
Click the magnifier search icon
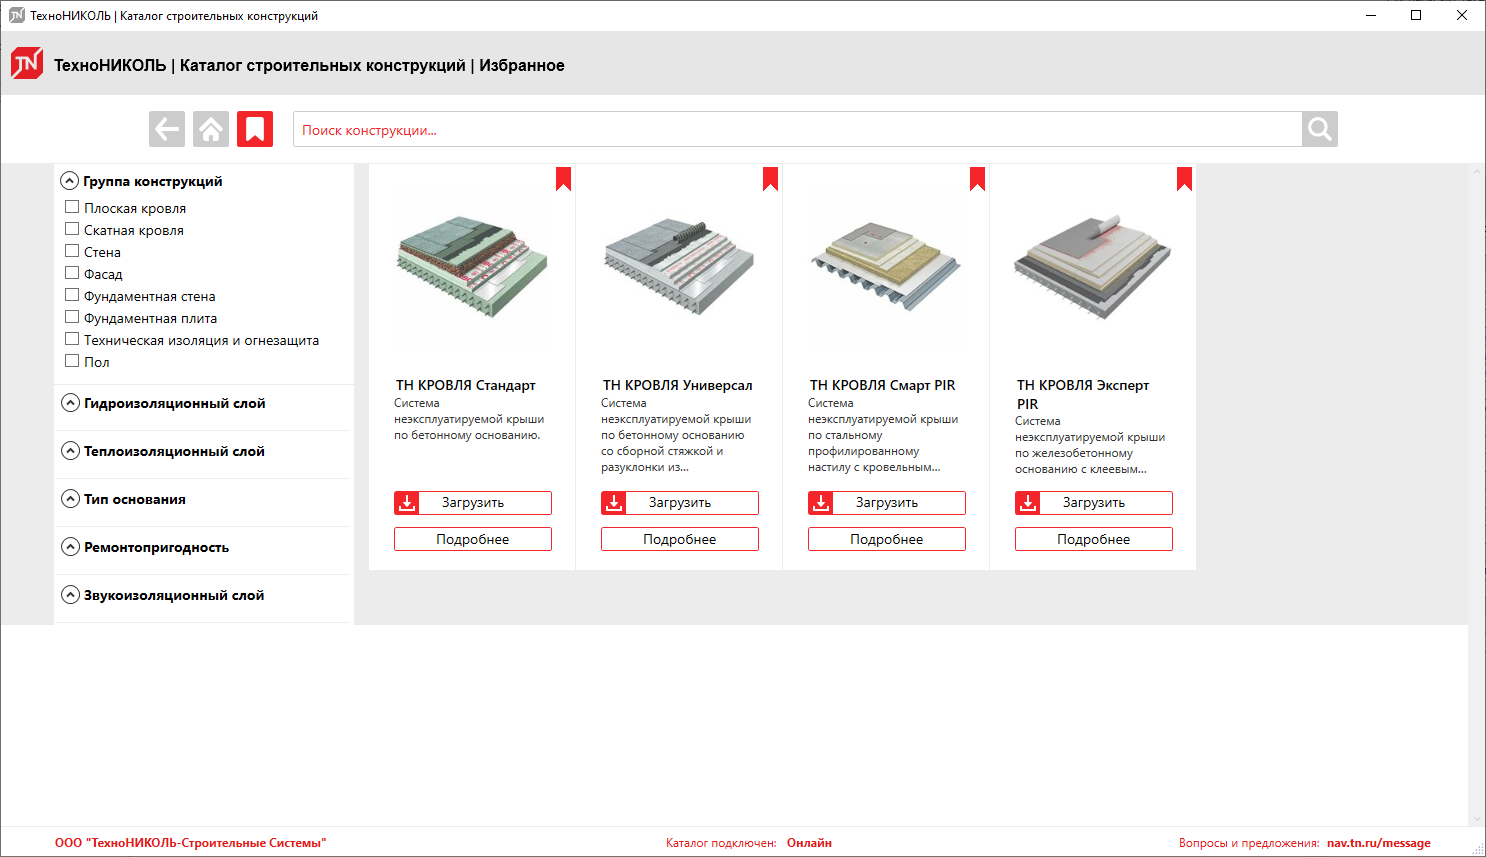(x=1319, y=129)
